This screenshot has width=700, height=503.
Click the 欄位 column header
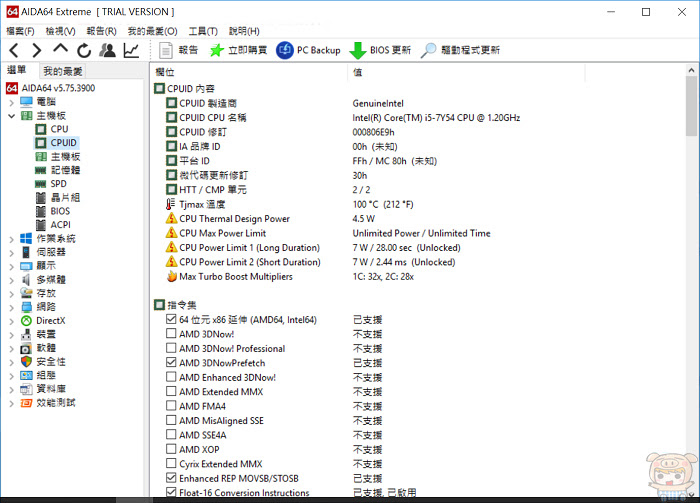[x=249, y=72]
